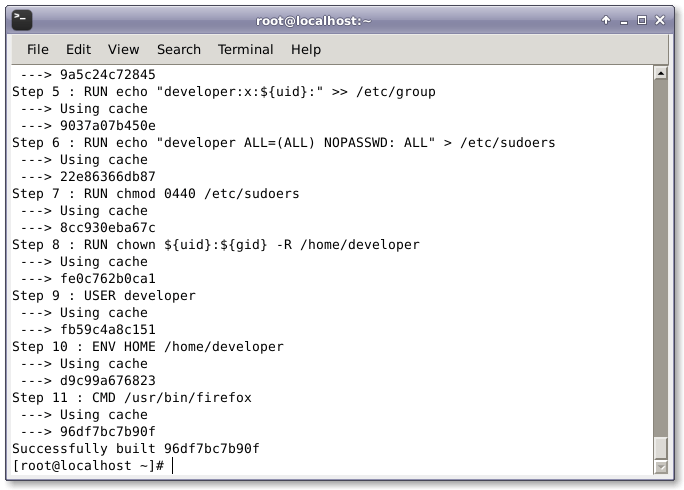This screenshot has width=684, height=490.
Task: Open the Search menu
Action: pos(179,49)
